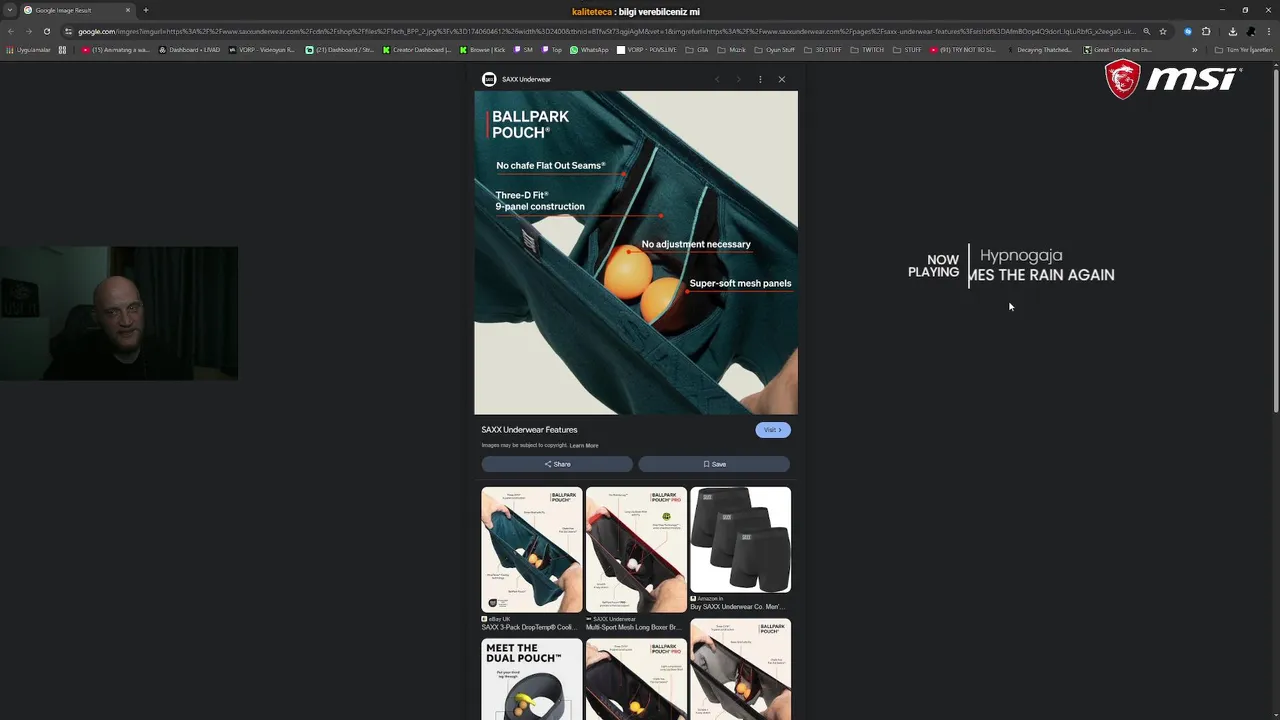Expand the 3D STUFF bookmarks folder
Image resolution: width=1280 pixels, height=720 pixels.
(x=824, y=50)
